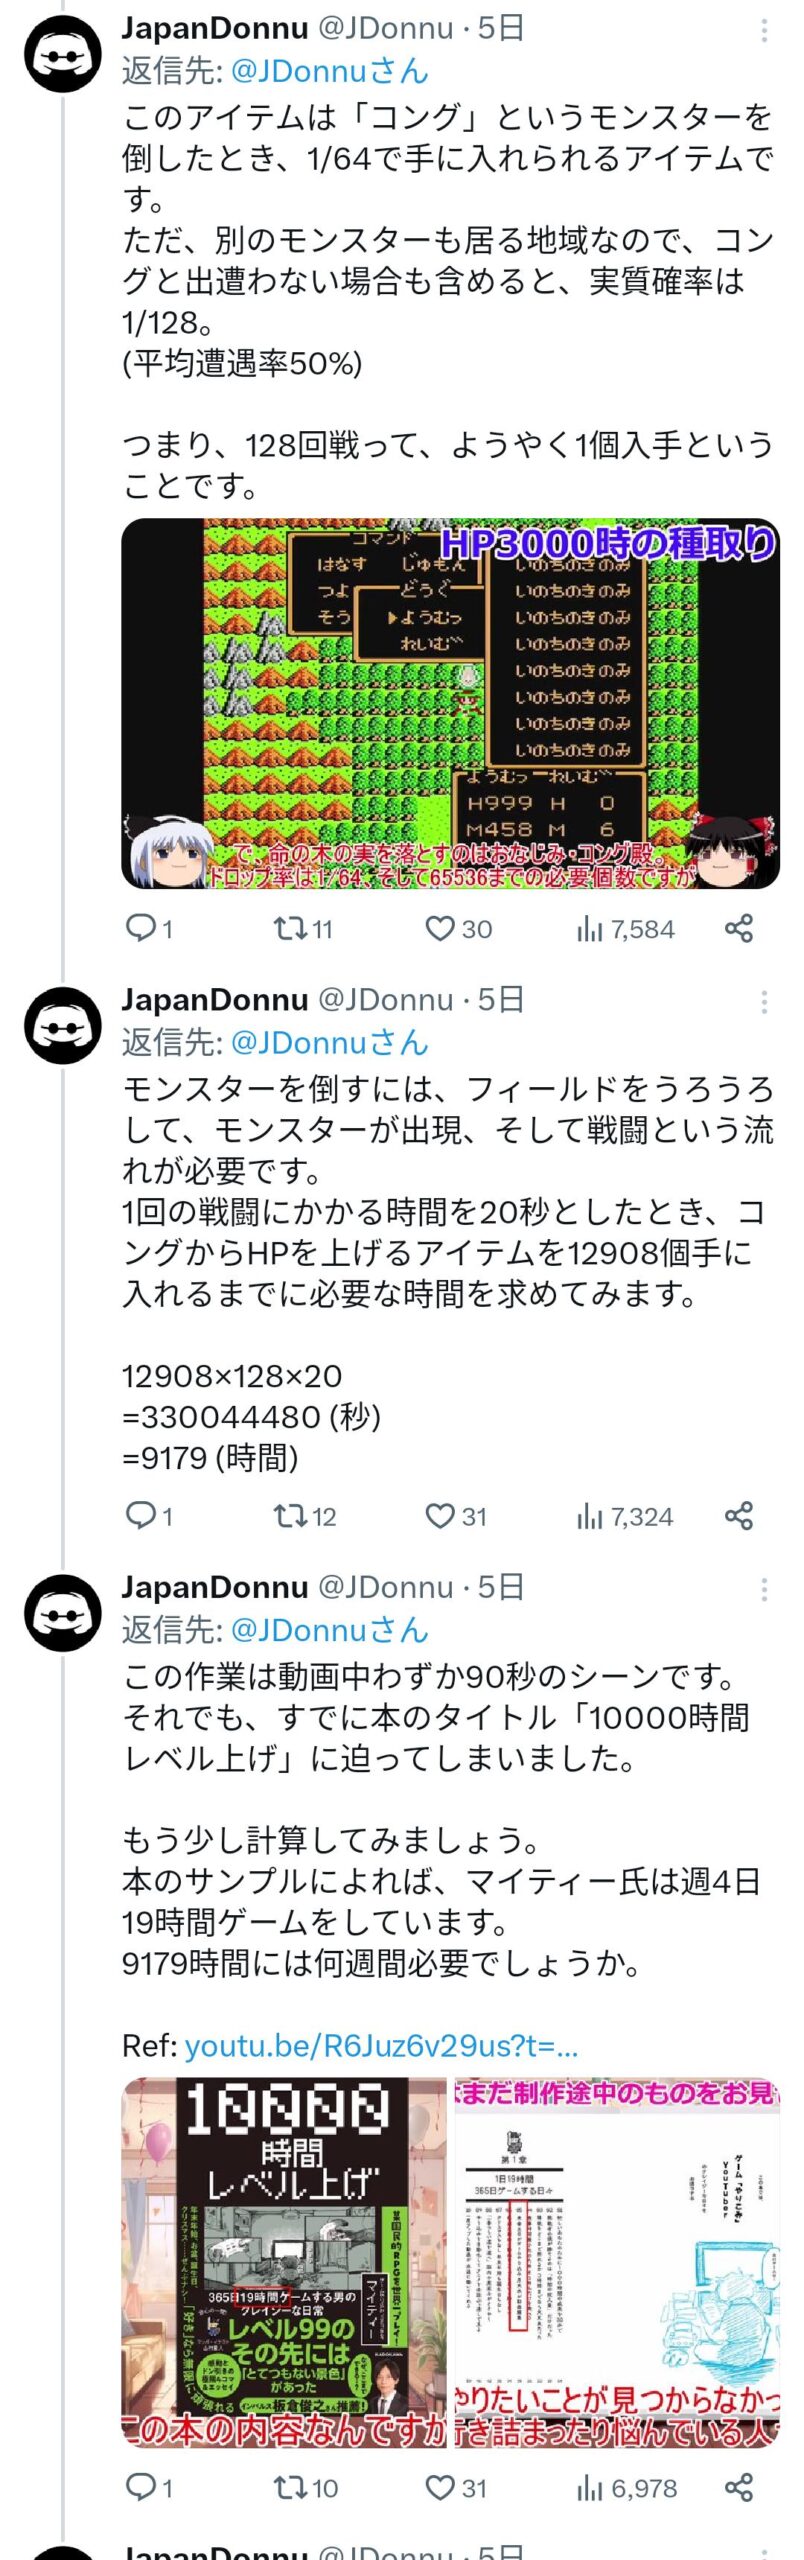Share the first tweet with game screenshot
804x2560 pixels.
pos(739,929)
